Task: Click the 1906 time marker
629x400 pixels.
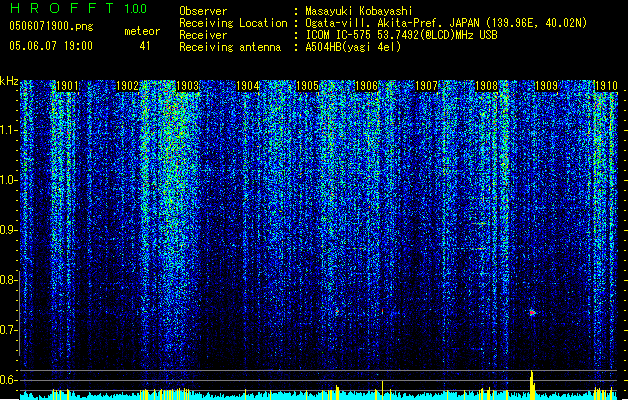Action: 367,86
